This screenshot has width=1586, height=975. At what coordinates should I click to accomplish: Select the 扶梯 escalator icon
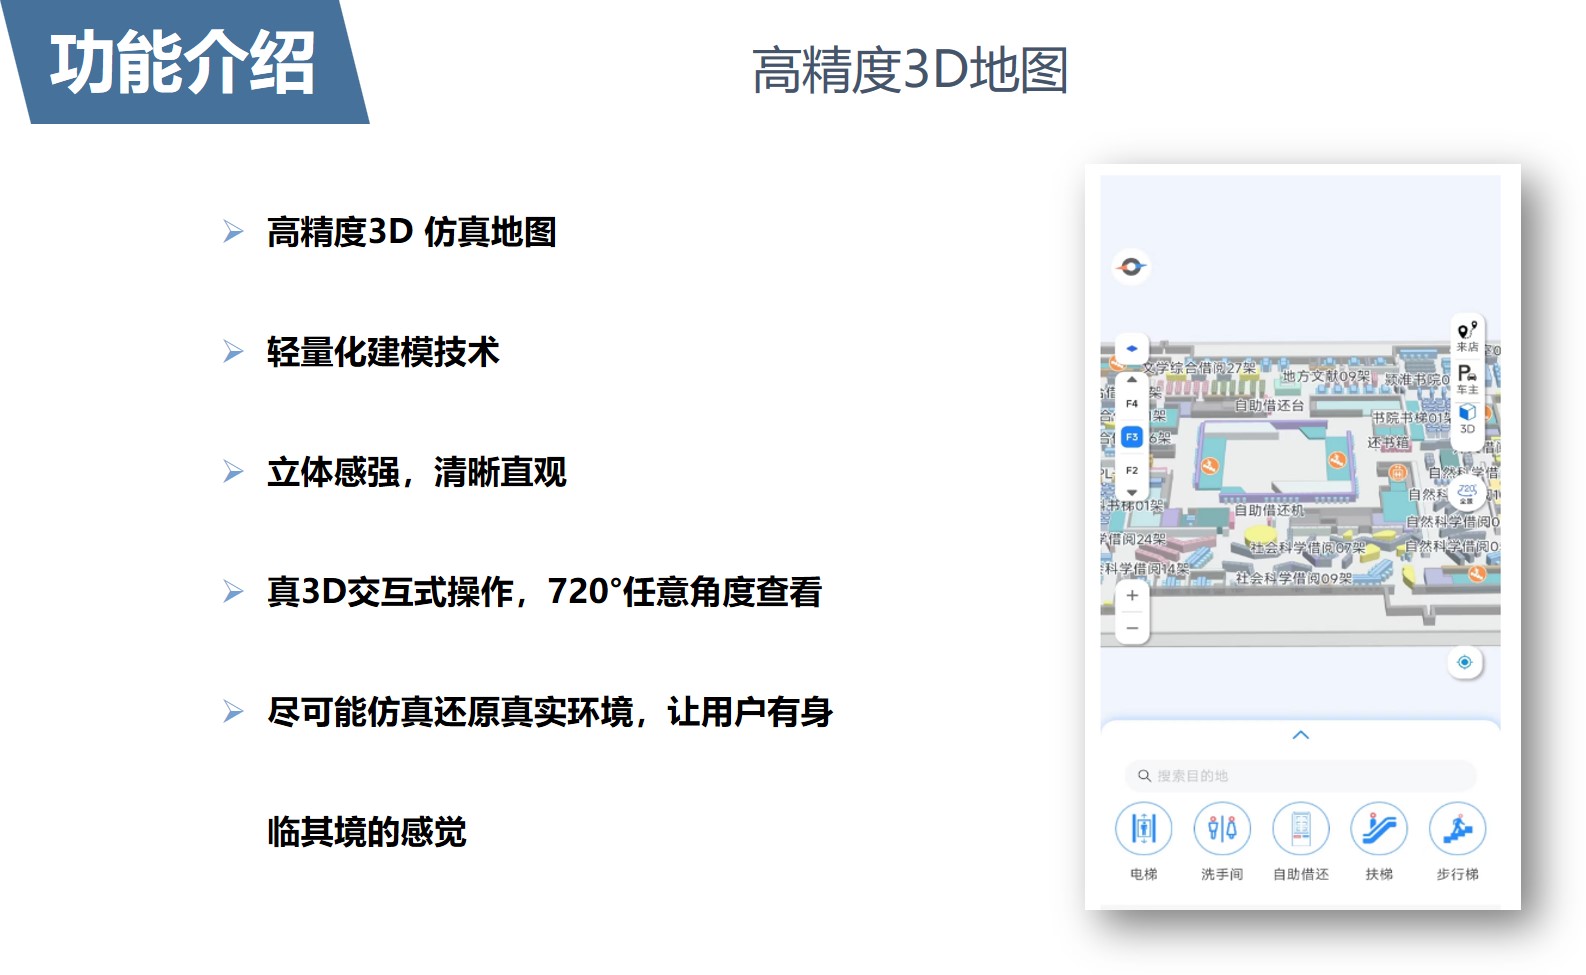point(1379,829)
